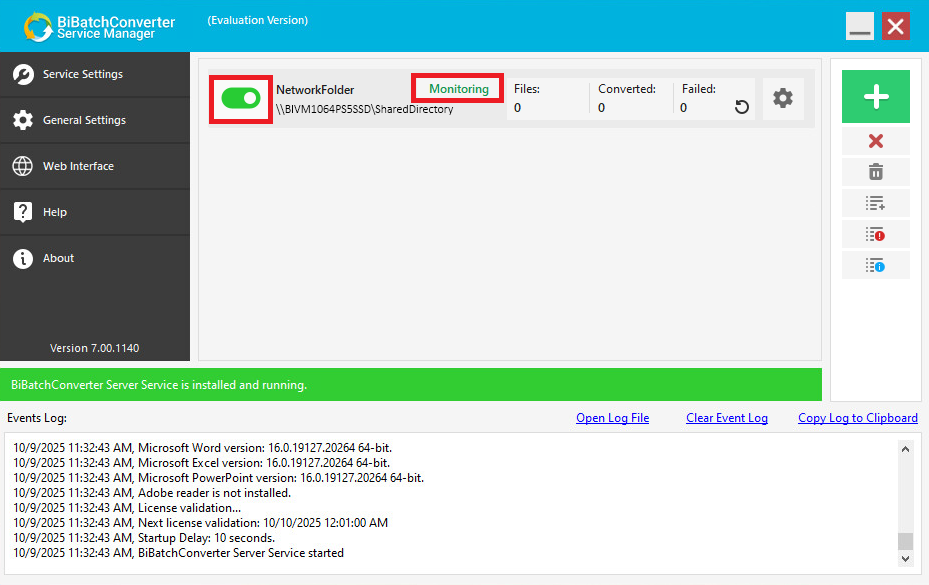
Task: Open the list with red error badge
Action: (875, 234)
